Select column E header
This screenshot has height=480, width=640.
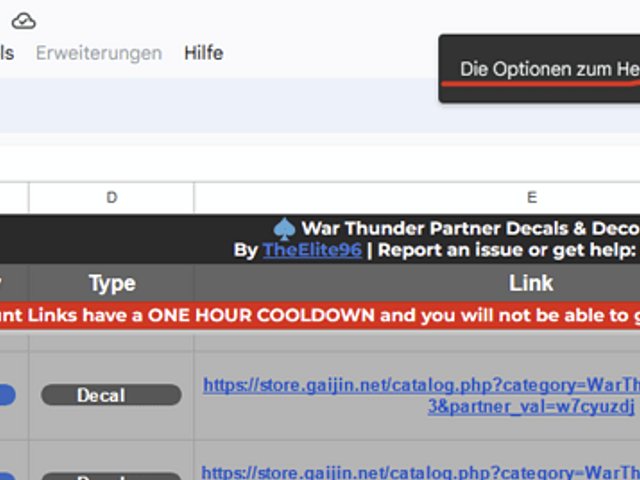[x=530, y=198]
